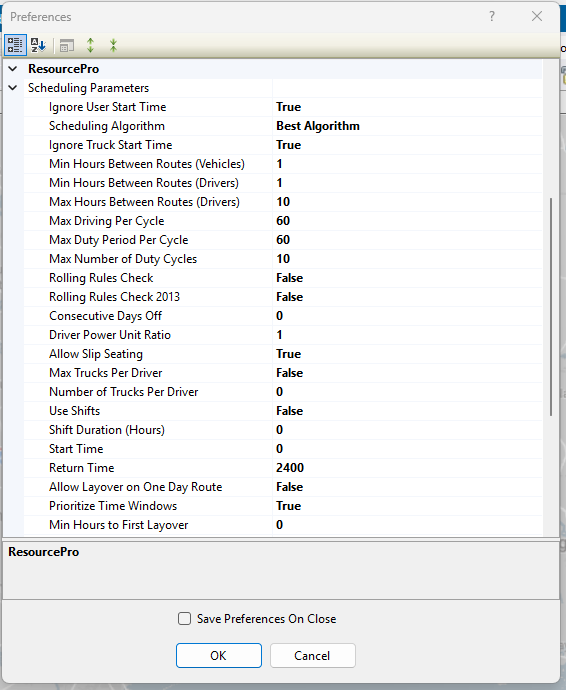This screenshot has width=566, height=690.
Task: Select the Ignore User Start Time row
Action: point(283,107)
